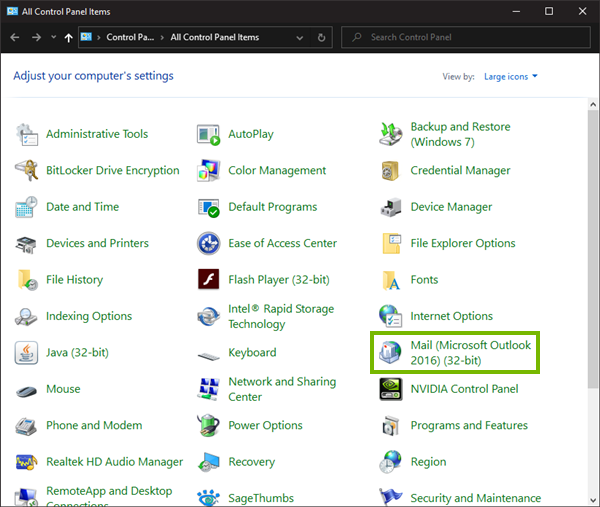Open the Credential Manager link
The image size is (600, 507).
click(460, 170)
